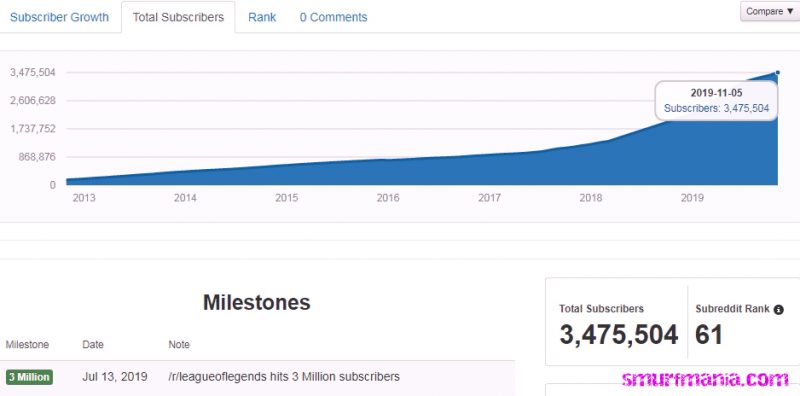The height and width of the screenshot is (396, 800).
Task: Click the 1,737,752 y-axis label
Action: tap(33, 129)
